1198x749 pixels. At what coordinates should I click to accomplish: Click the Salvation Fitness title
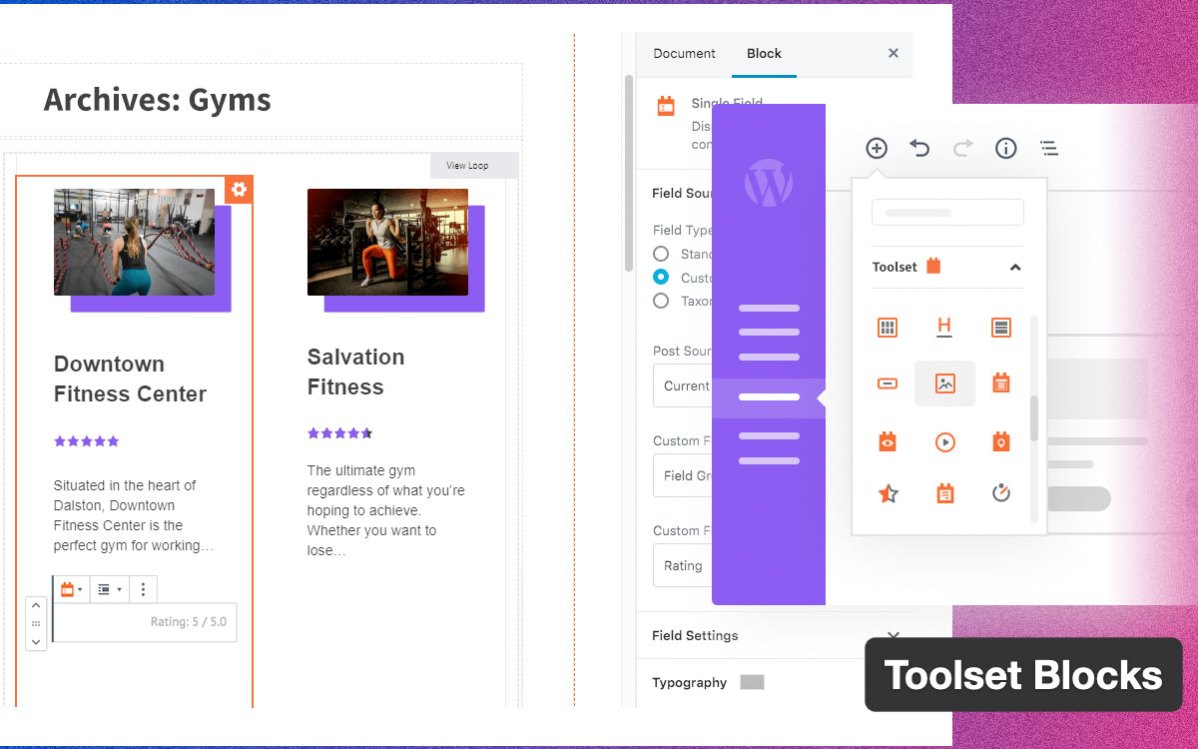[x=356, y=371]
